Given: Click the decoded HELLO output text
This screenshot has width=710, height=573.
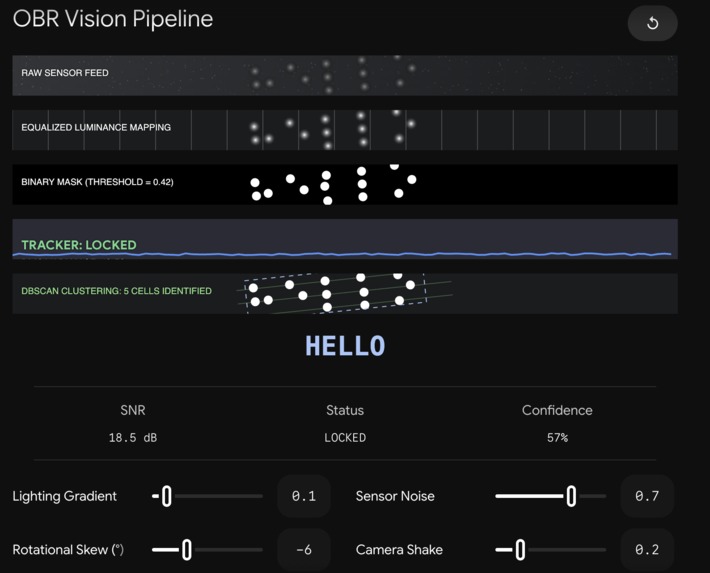Looking at the screenshot, I should tap(345, 346).
